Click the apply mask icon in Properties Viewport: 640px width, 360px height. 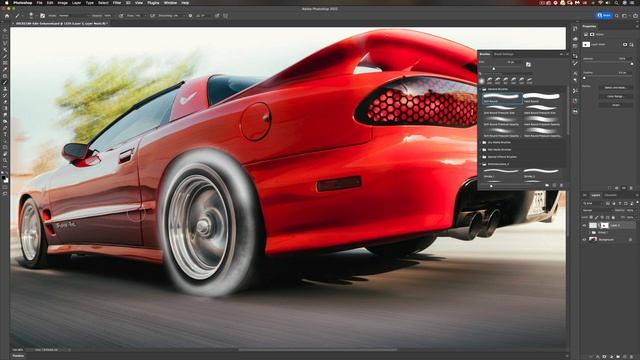point(617,188)
